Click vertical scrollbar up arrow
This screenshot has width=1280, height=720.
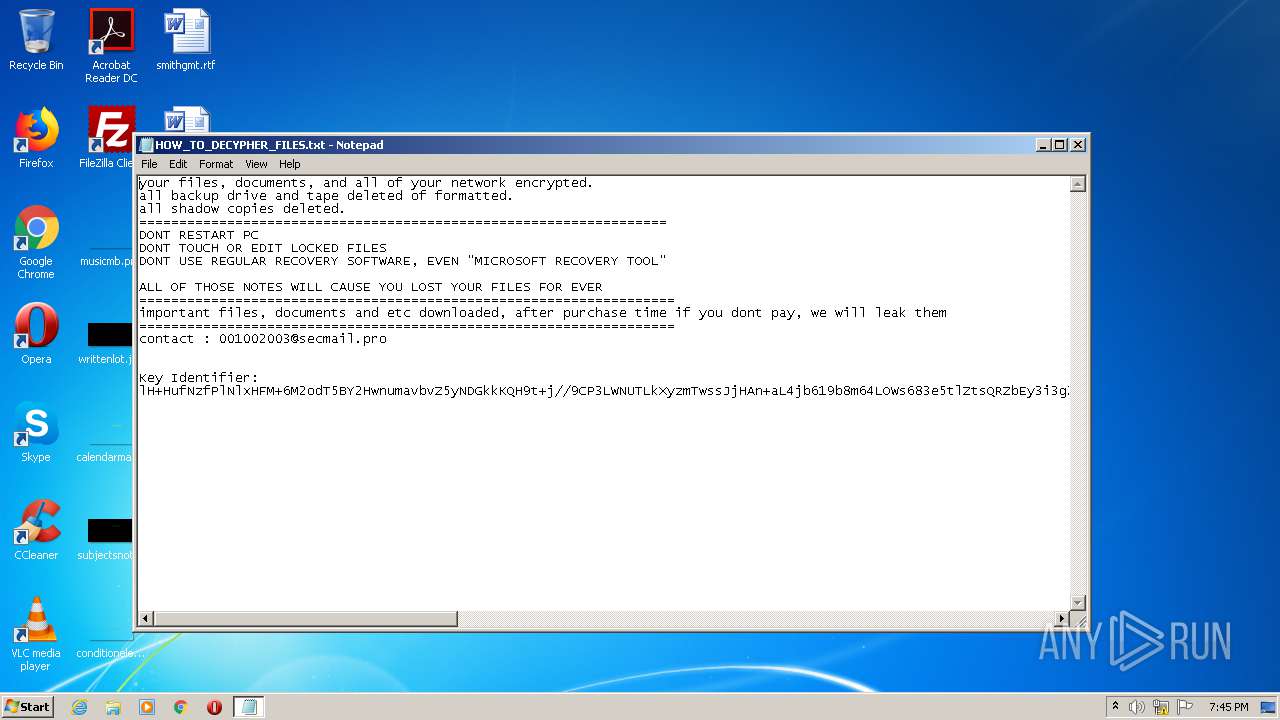[1078, 184]
